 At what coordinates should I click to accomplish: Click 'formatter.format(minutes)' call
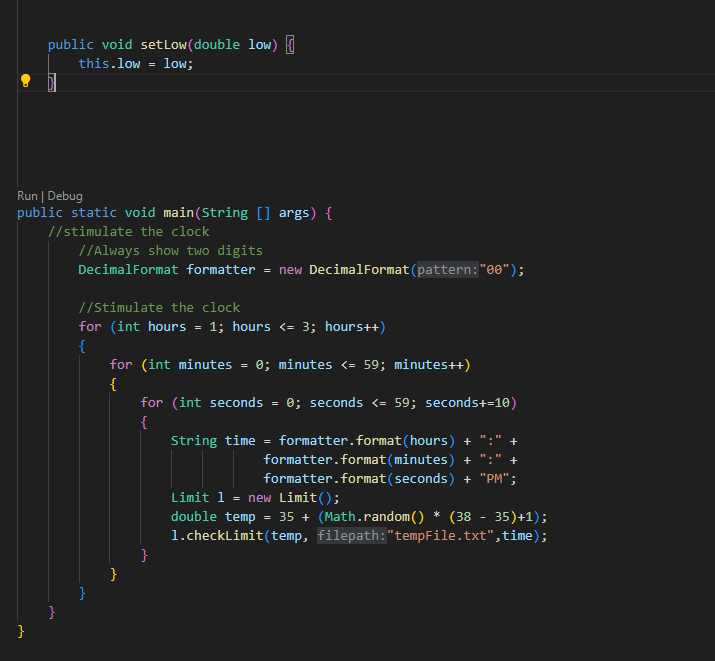pyautogui.click(x=359, y=460)
